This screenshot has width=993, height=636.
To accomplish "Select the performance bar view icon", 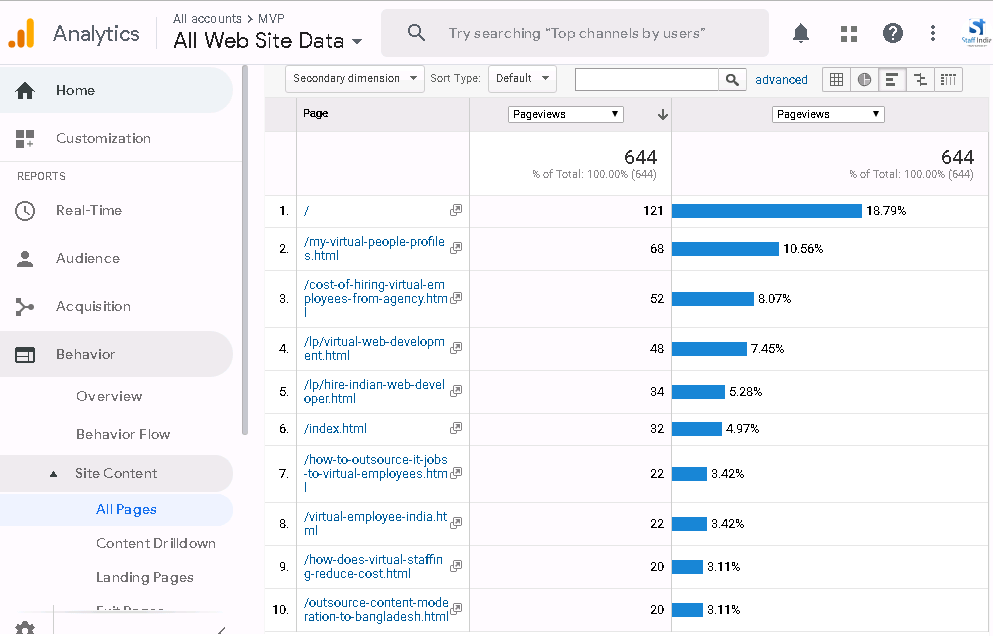I will point(892,80).
